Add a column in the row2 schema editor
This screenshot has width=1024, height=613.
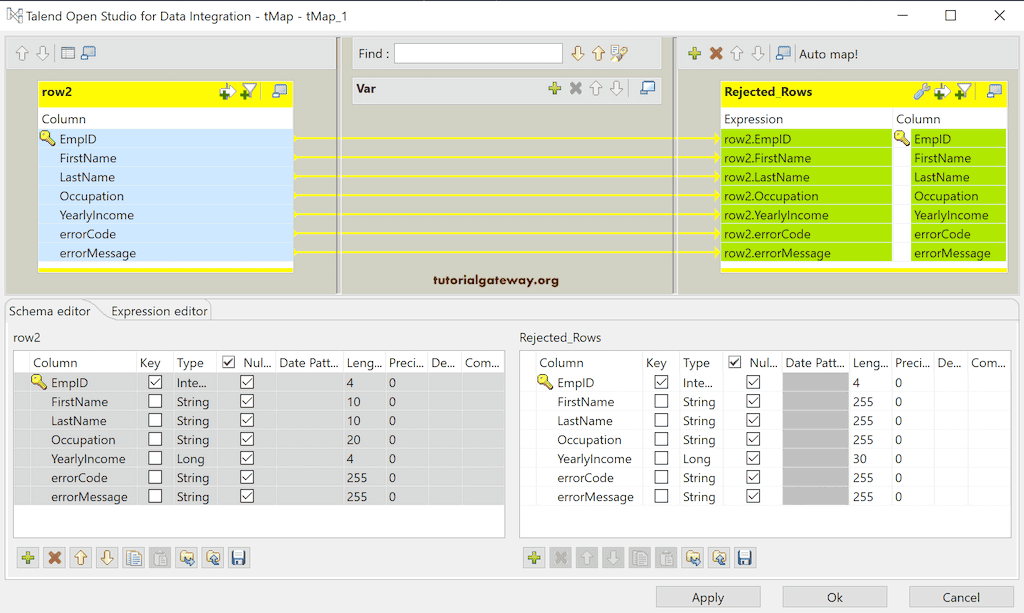(27, 557)
